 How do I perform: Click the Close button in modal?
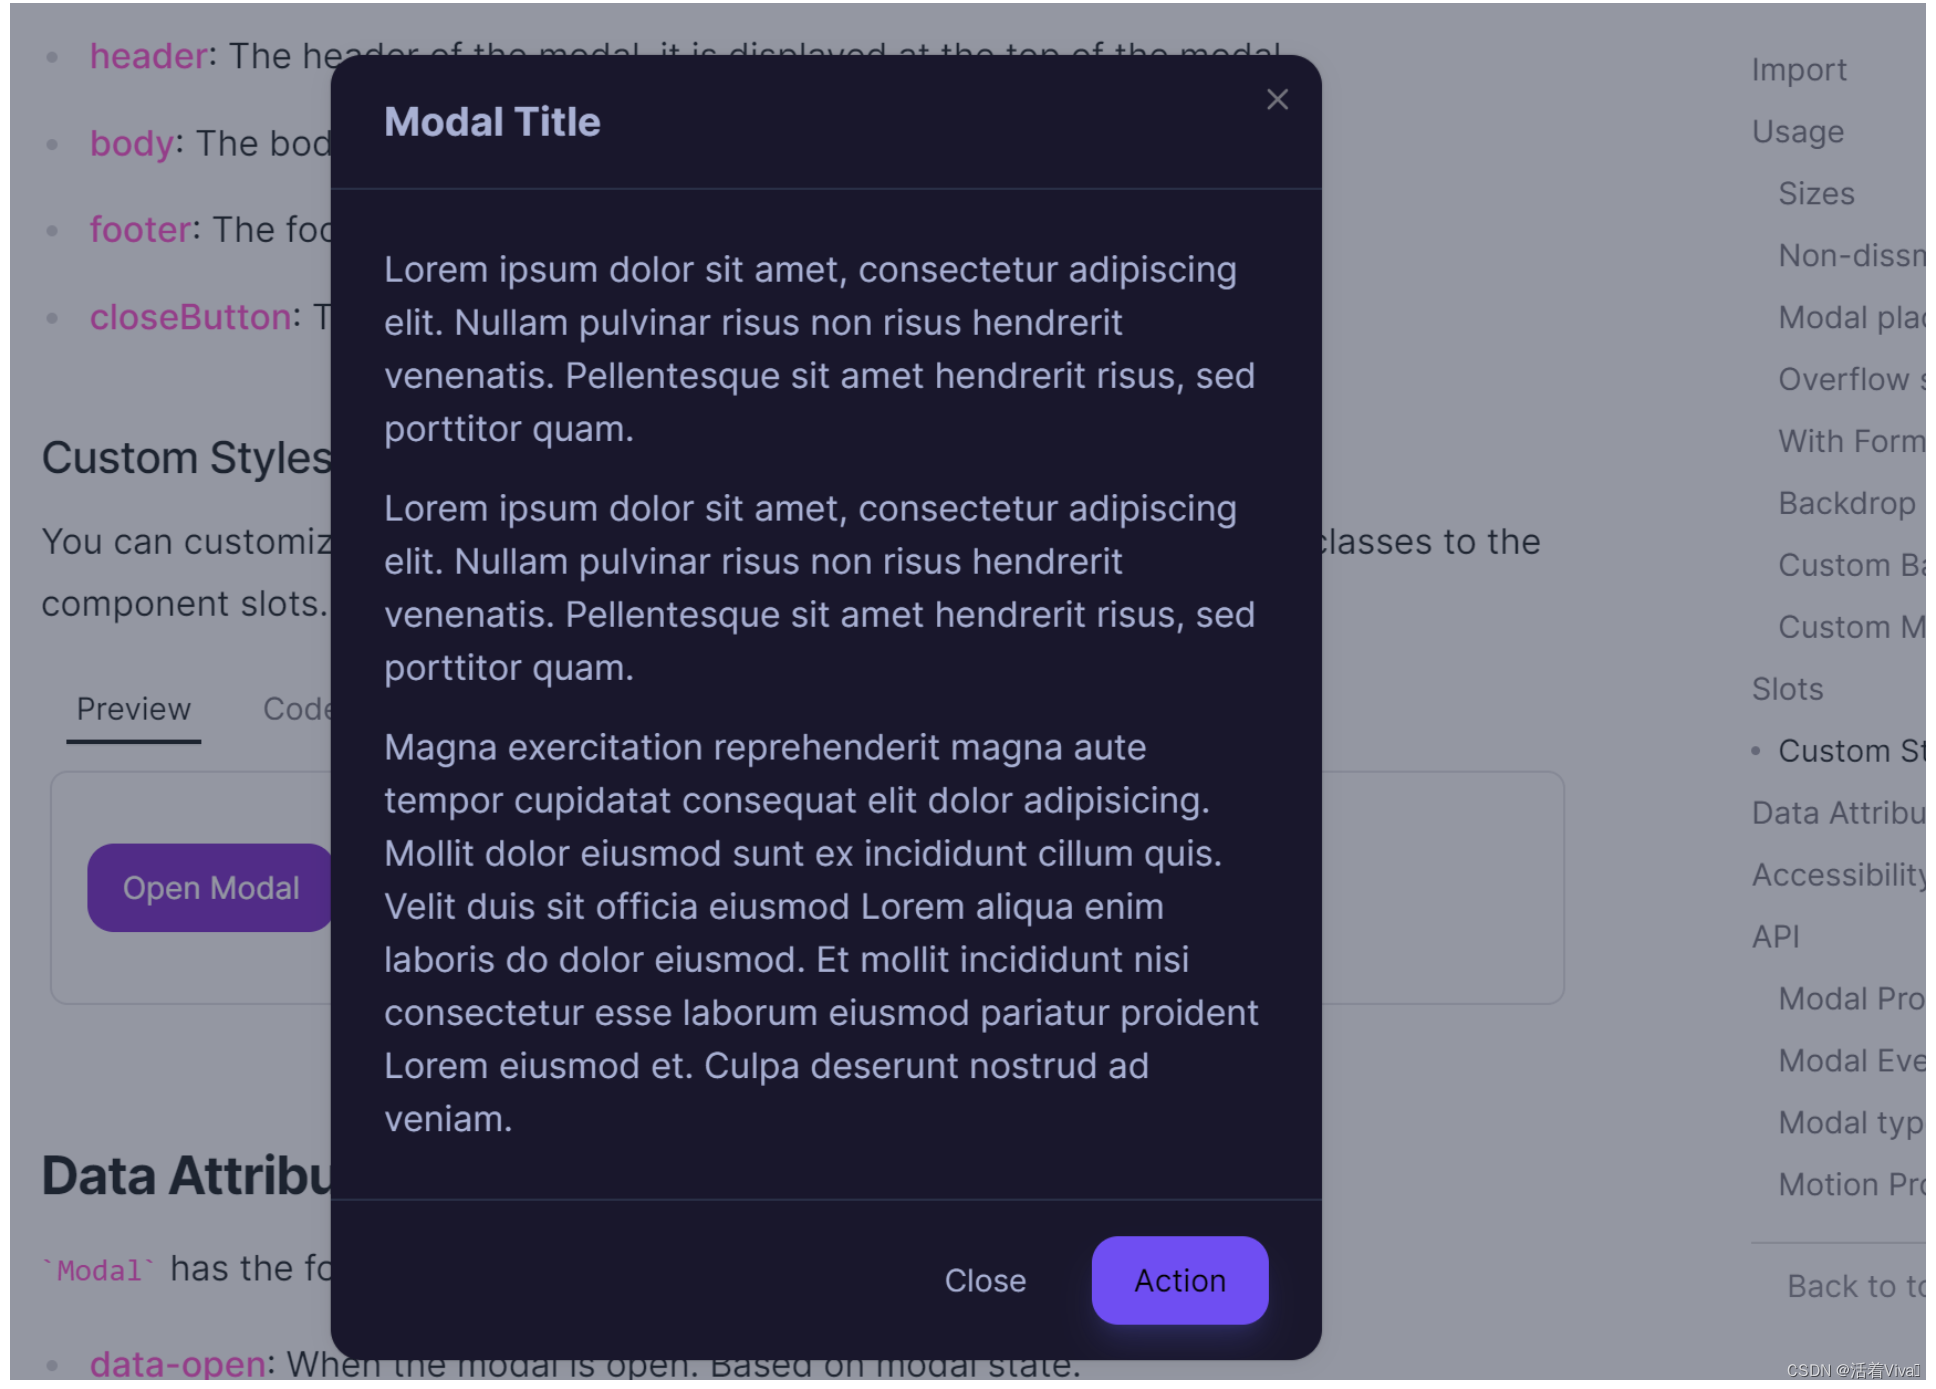coord(986,1281)
